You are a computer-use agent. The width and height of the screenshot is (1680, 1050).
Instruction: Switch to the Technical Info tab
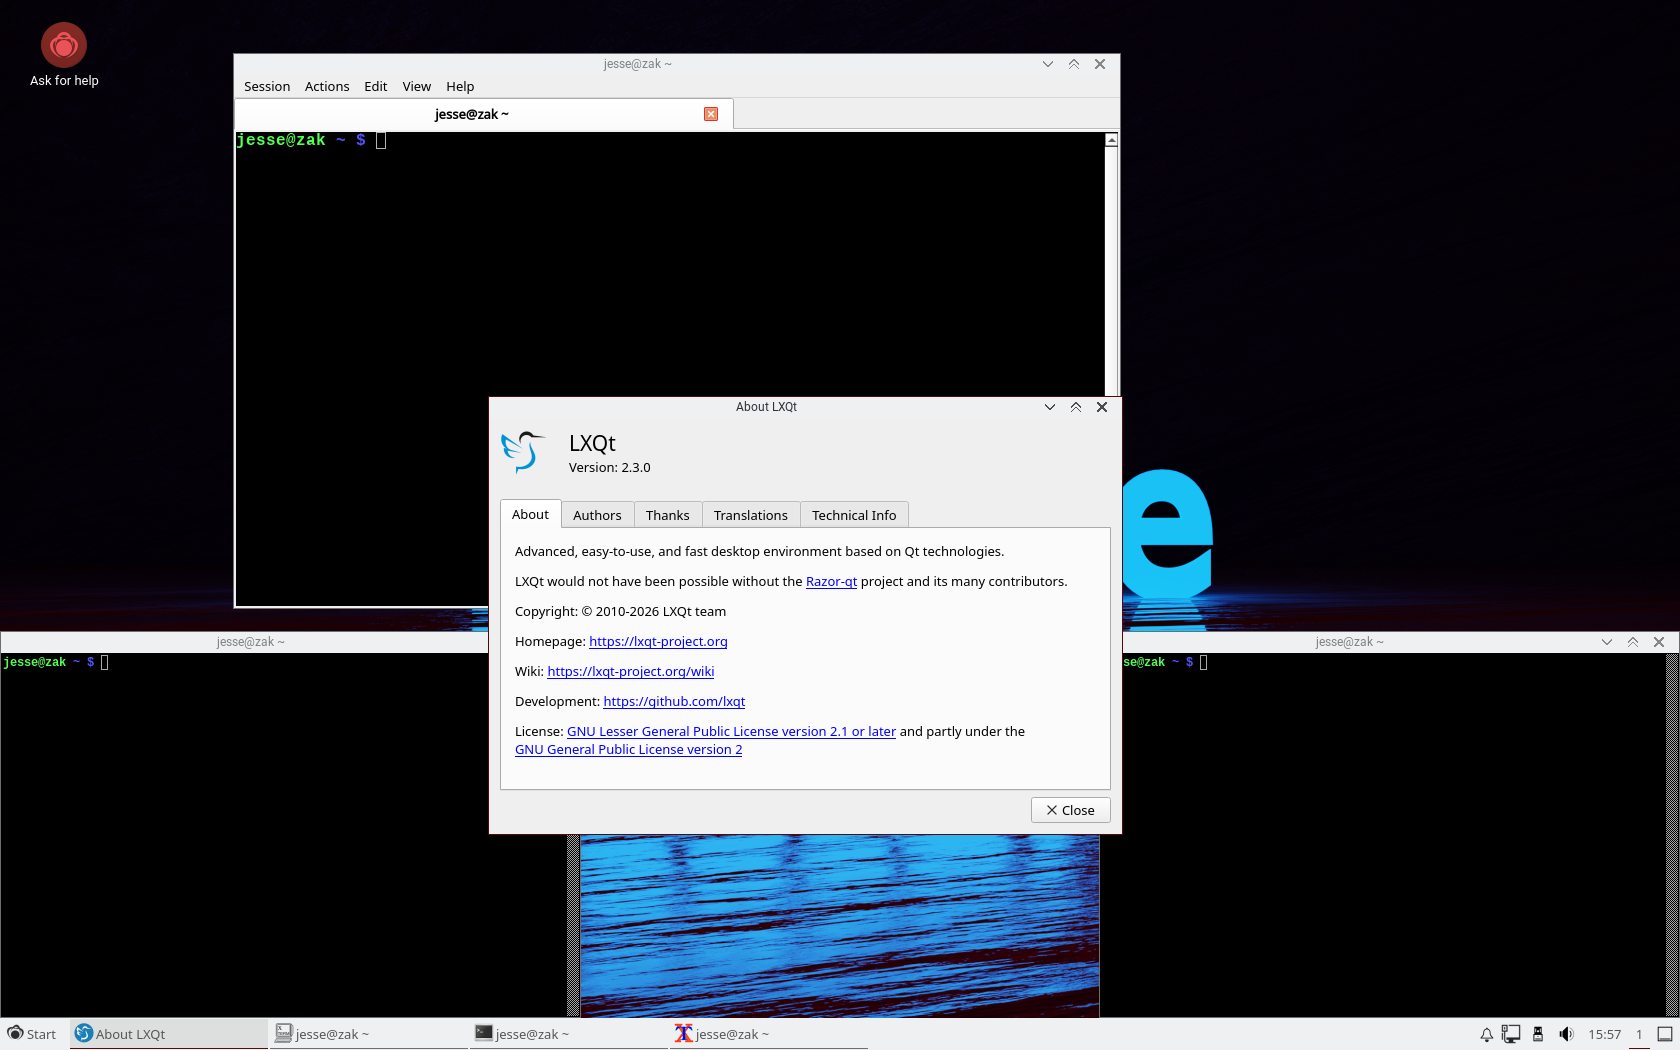[x=854, y=515]
